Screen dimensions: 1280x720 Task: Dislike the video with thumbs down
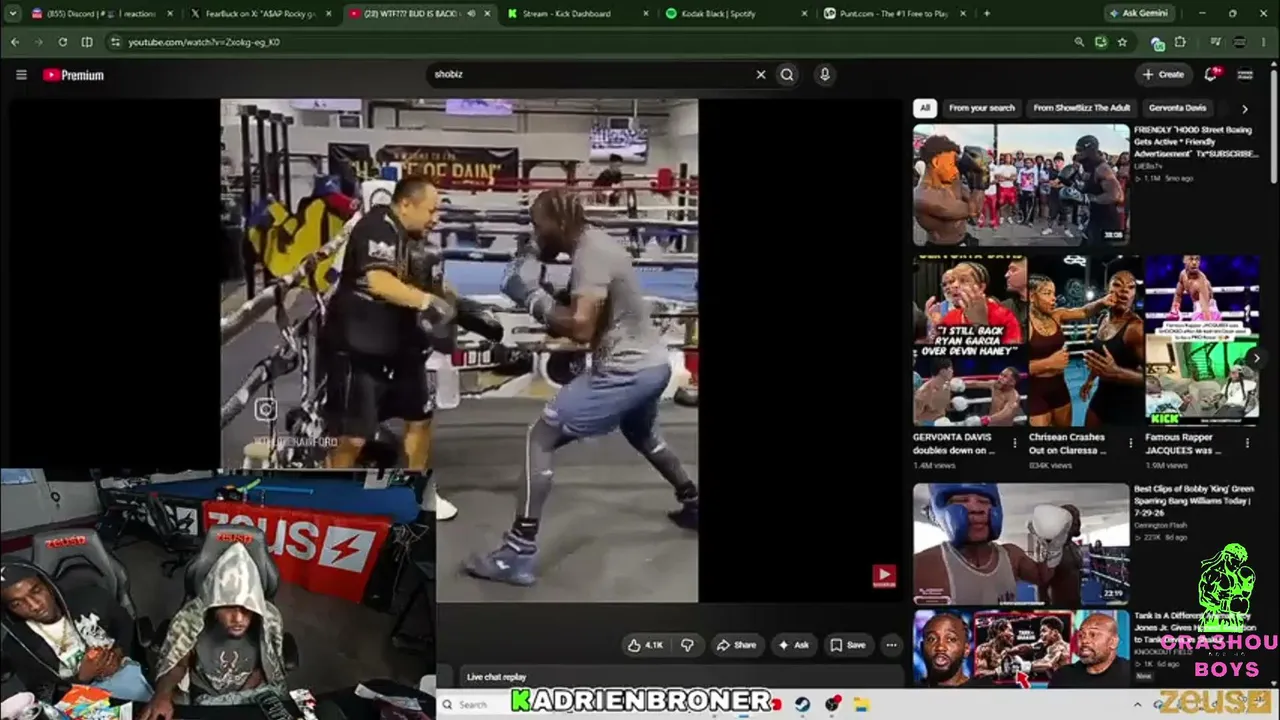coord(687,645)
